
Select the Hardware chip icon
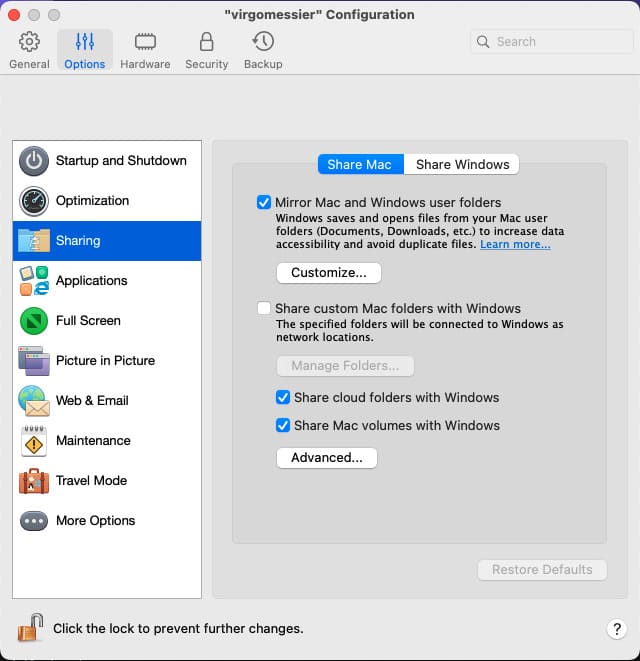click(x=144, y=43)
